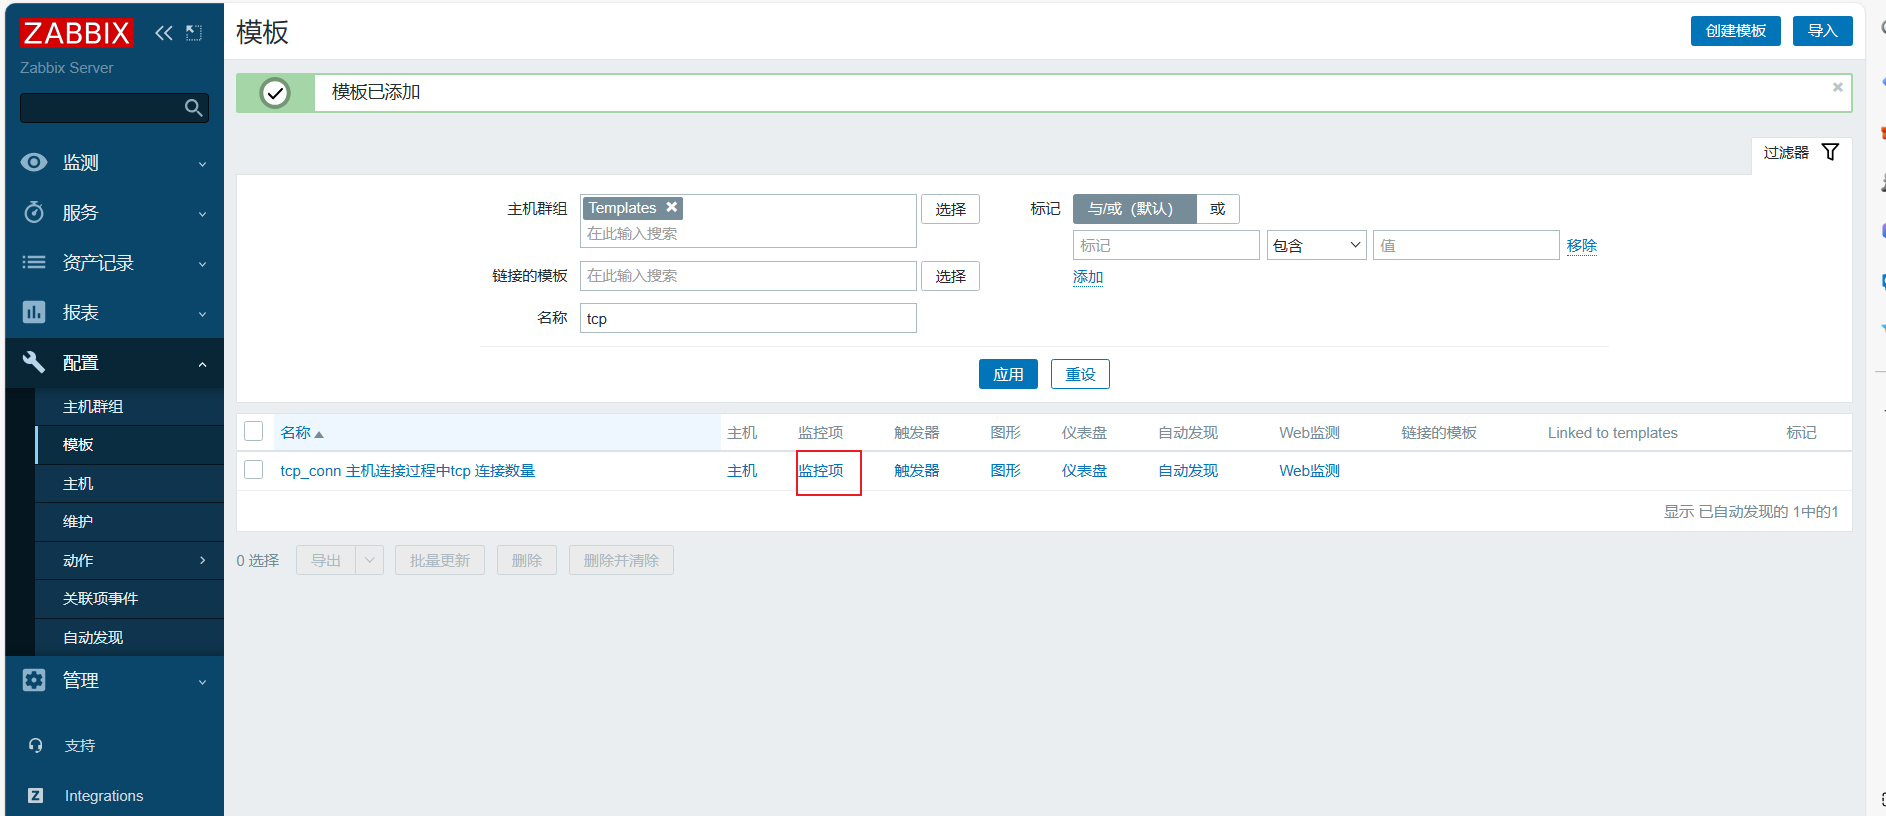Switch tag mode to 与/或 (默认)
The height and width of the screenshot is (816, 1886).
[1134, 209]
